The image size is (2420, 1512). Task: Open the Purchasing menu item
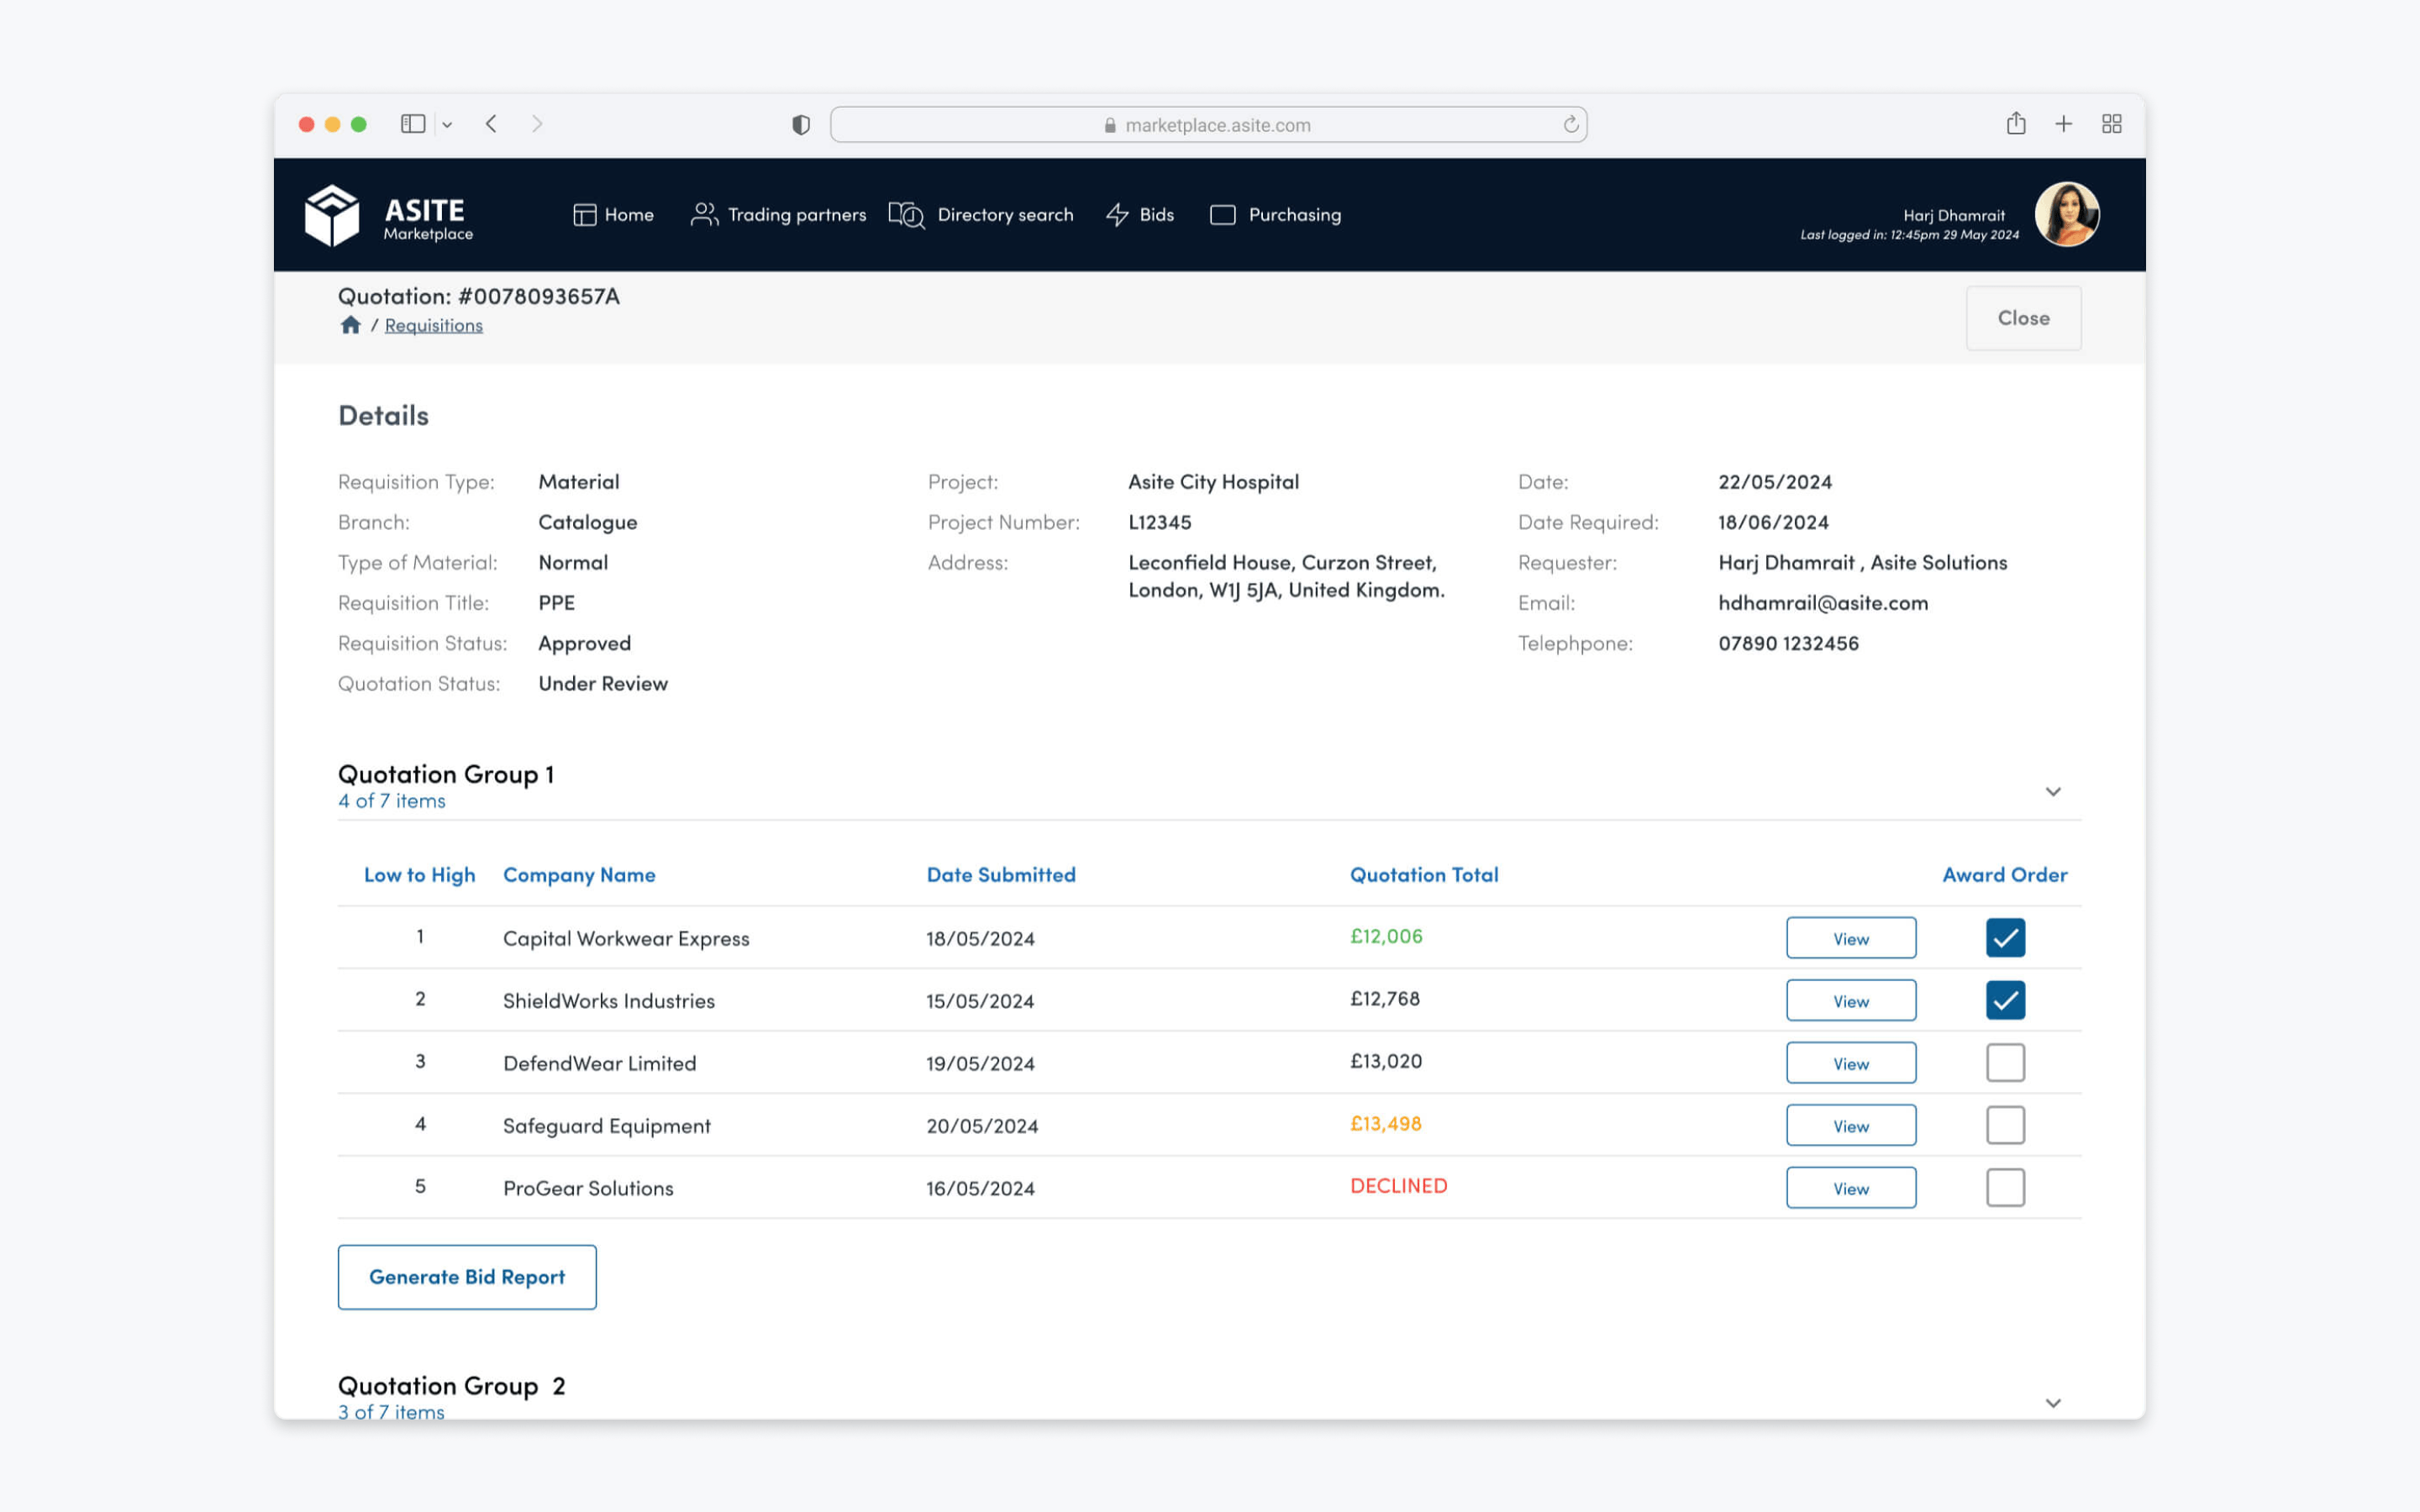(1275, 215)
